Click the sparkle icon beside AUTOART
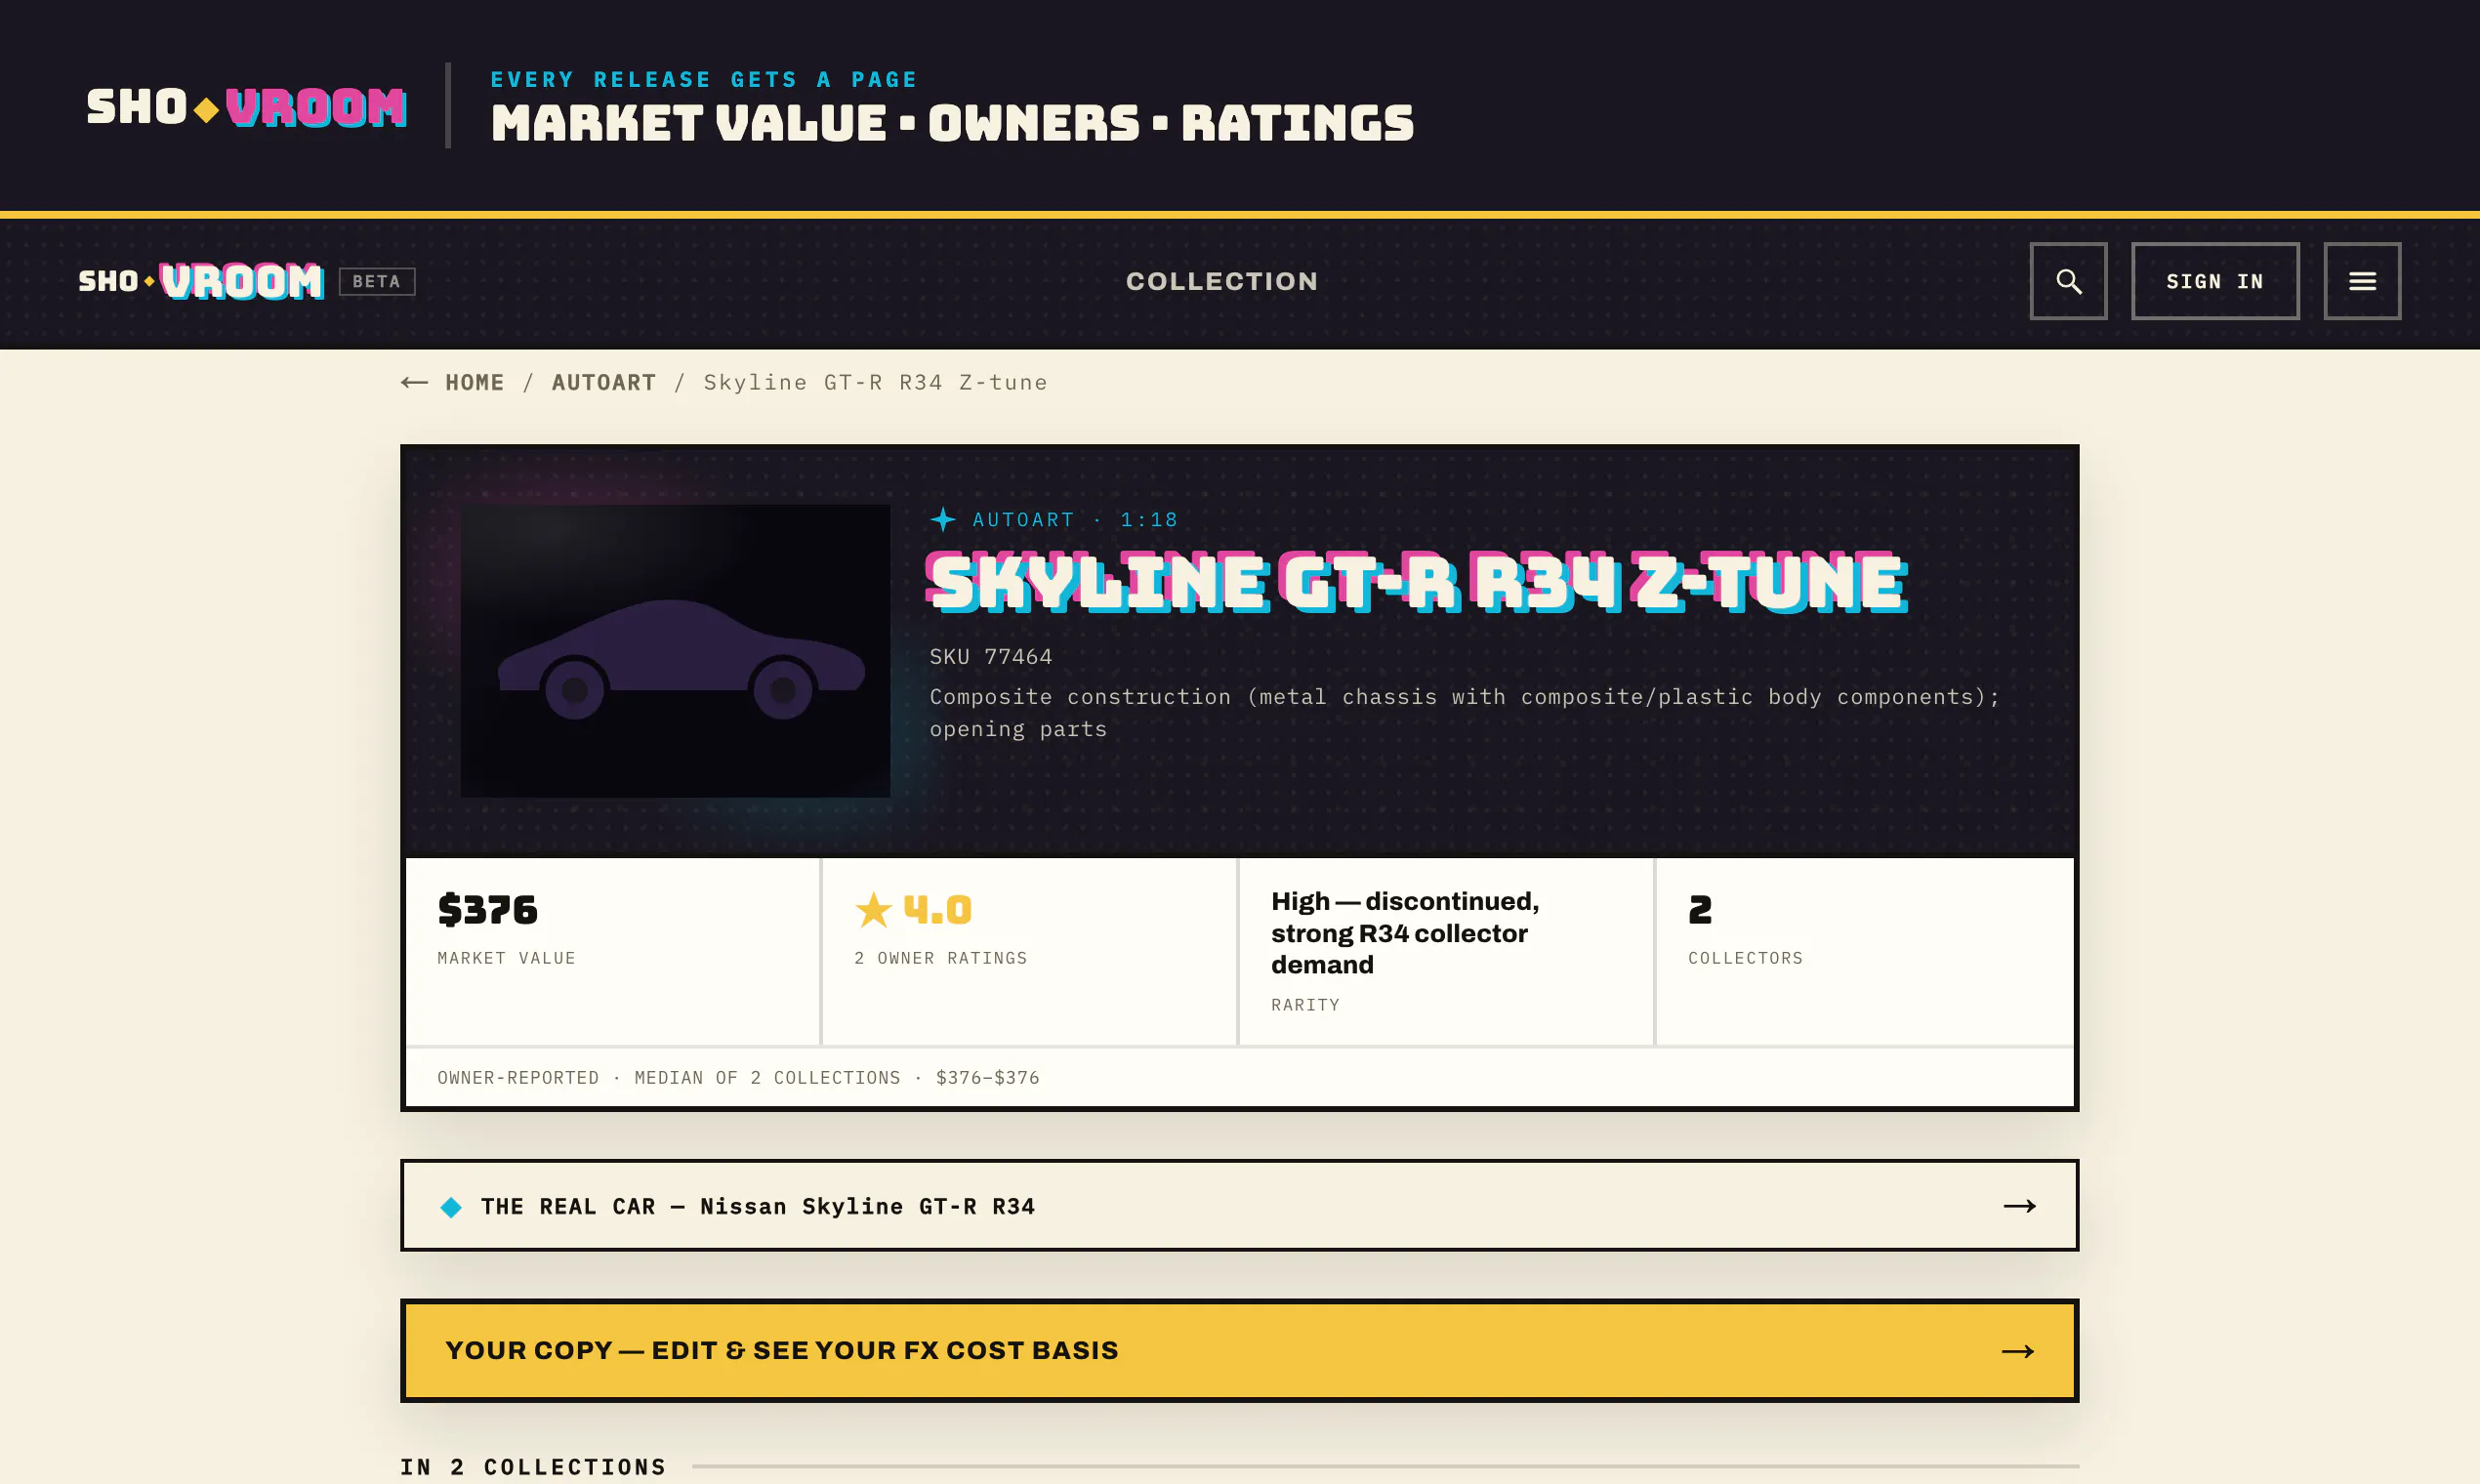The width and height of the screenshot is (2480, 1484). click(x=942, y=519)
